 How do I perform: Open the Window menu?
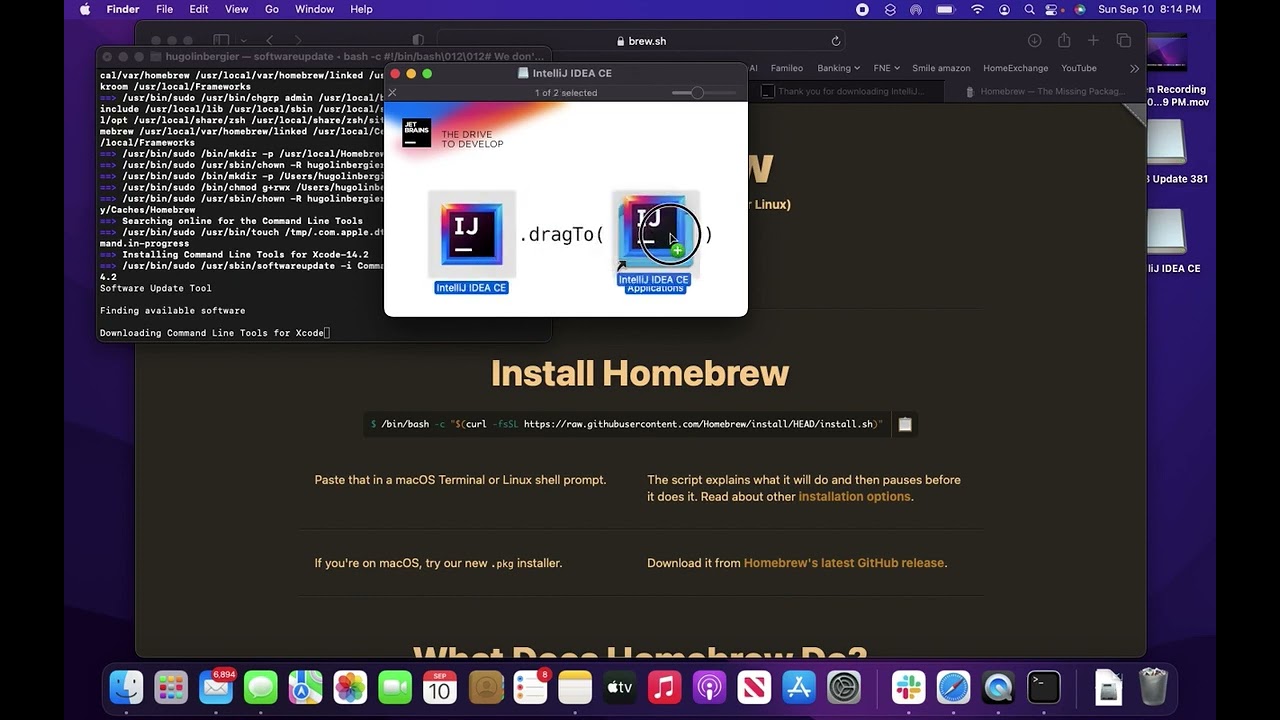pyautogui.click(x=314, y=9)
